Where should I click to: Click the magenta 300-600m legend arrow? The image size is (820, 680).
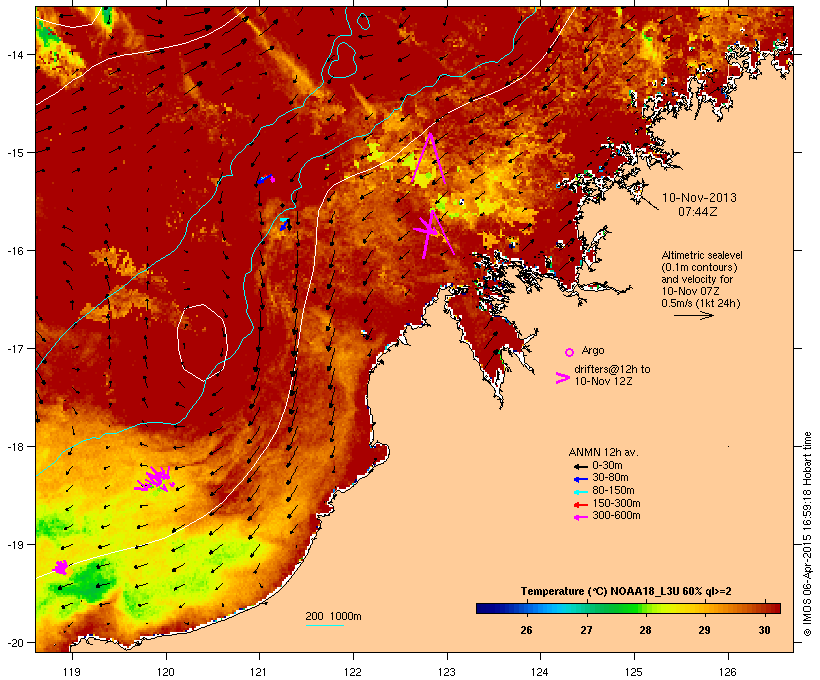[x=580, y=517]
